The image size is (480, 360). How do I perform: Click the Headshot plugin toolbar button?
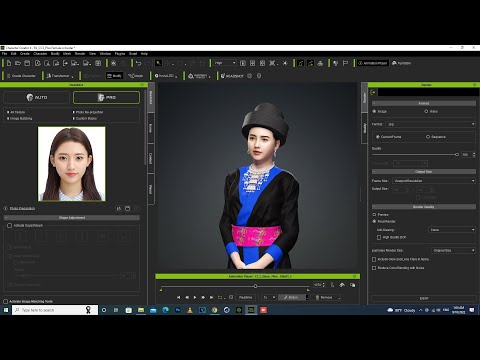click(x=232, y=76)
